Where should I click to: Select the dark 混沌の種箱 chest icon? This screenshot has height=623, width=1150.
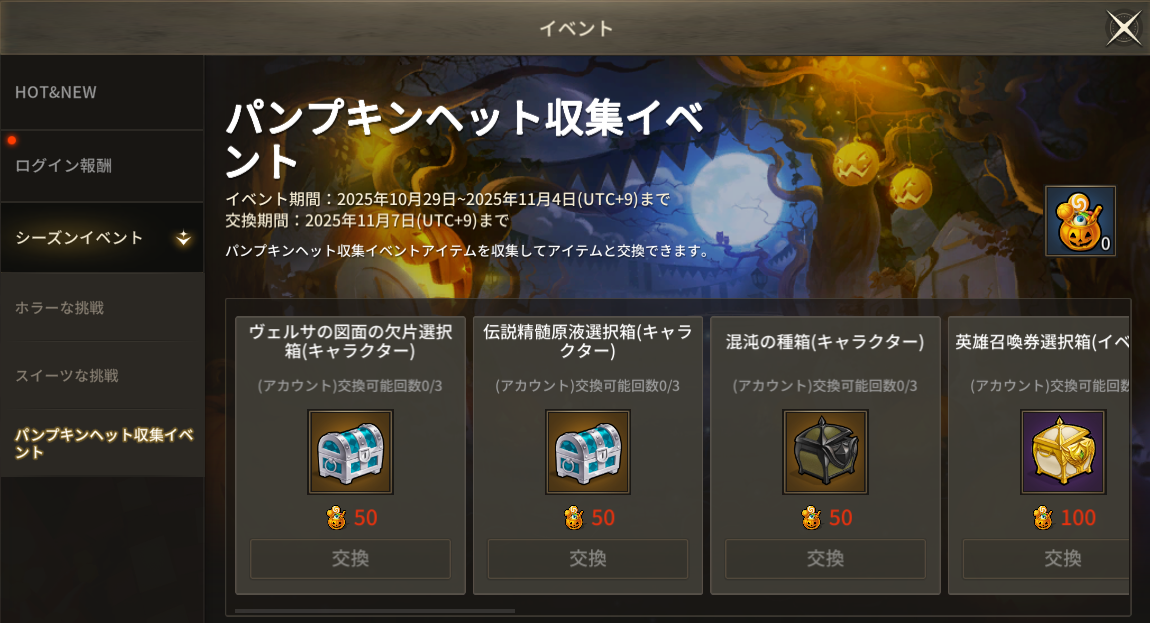(825, 452)
